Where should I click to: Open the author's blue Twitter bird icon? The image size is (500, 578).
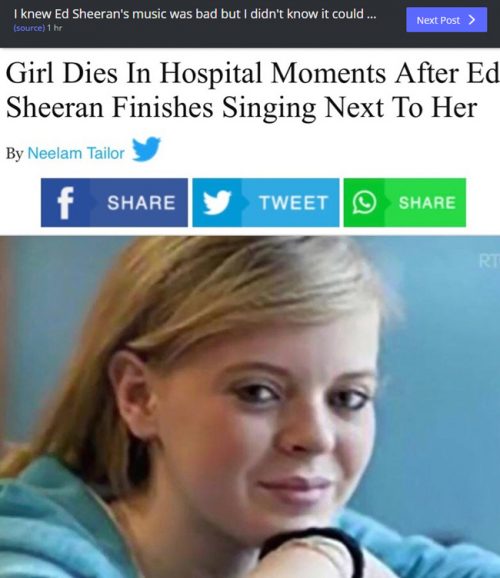tap(146, 149)
